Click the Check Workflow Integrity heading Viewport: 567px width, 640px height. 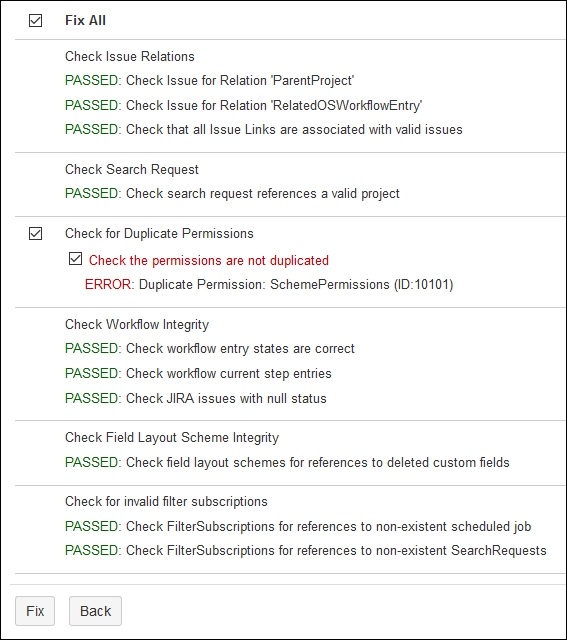[x=137, y=324]
